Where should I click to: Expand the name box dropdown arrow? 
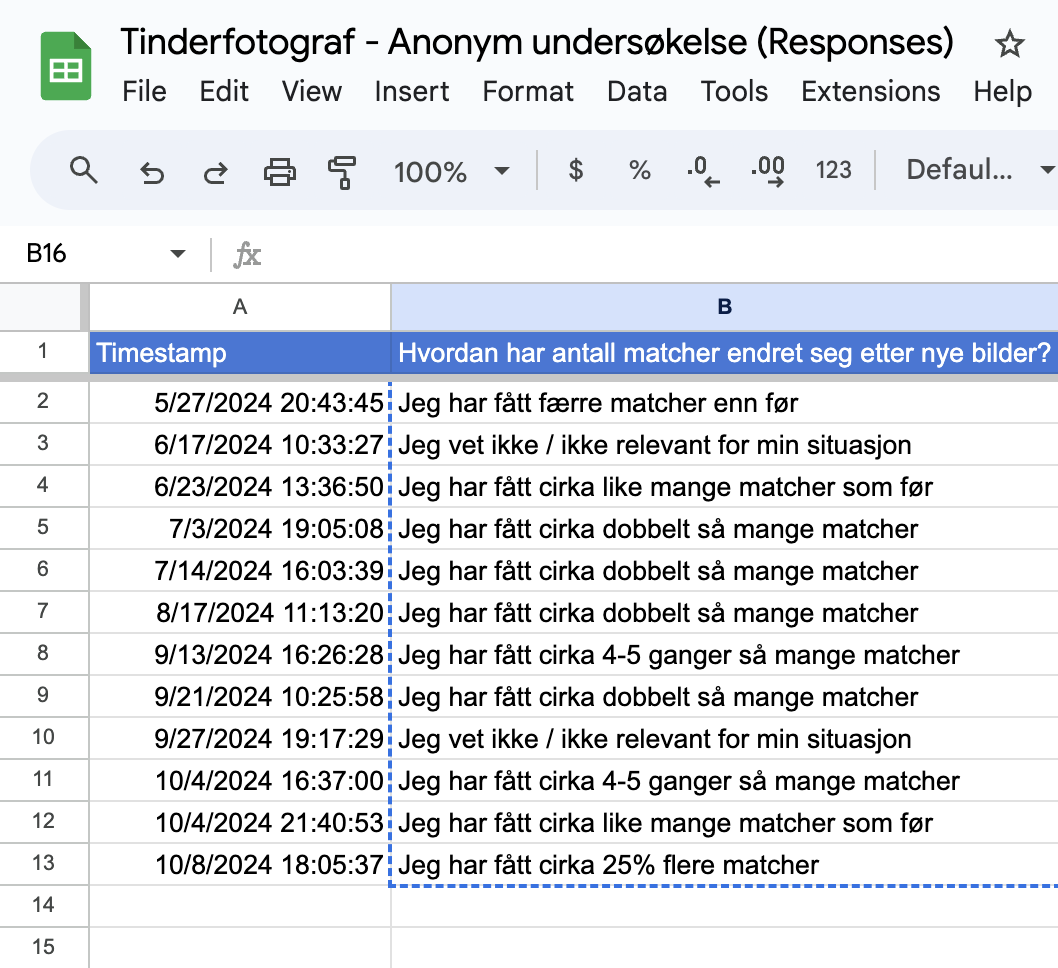pos(176,254)
